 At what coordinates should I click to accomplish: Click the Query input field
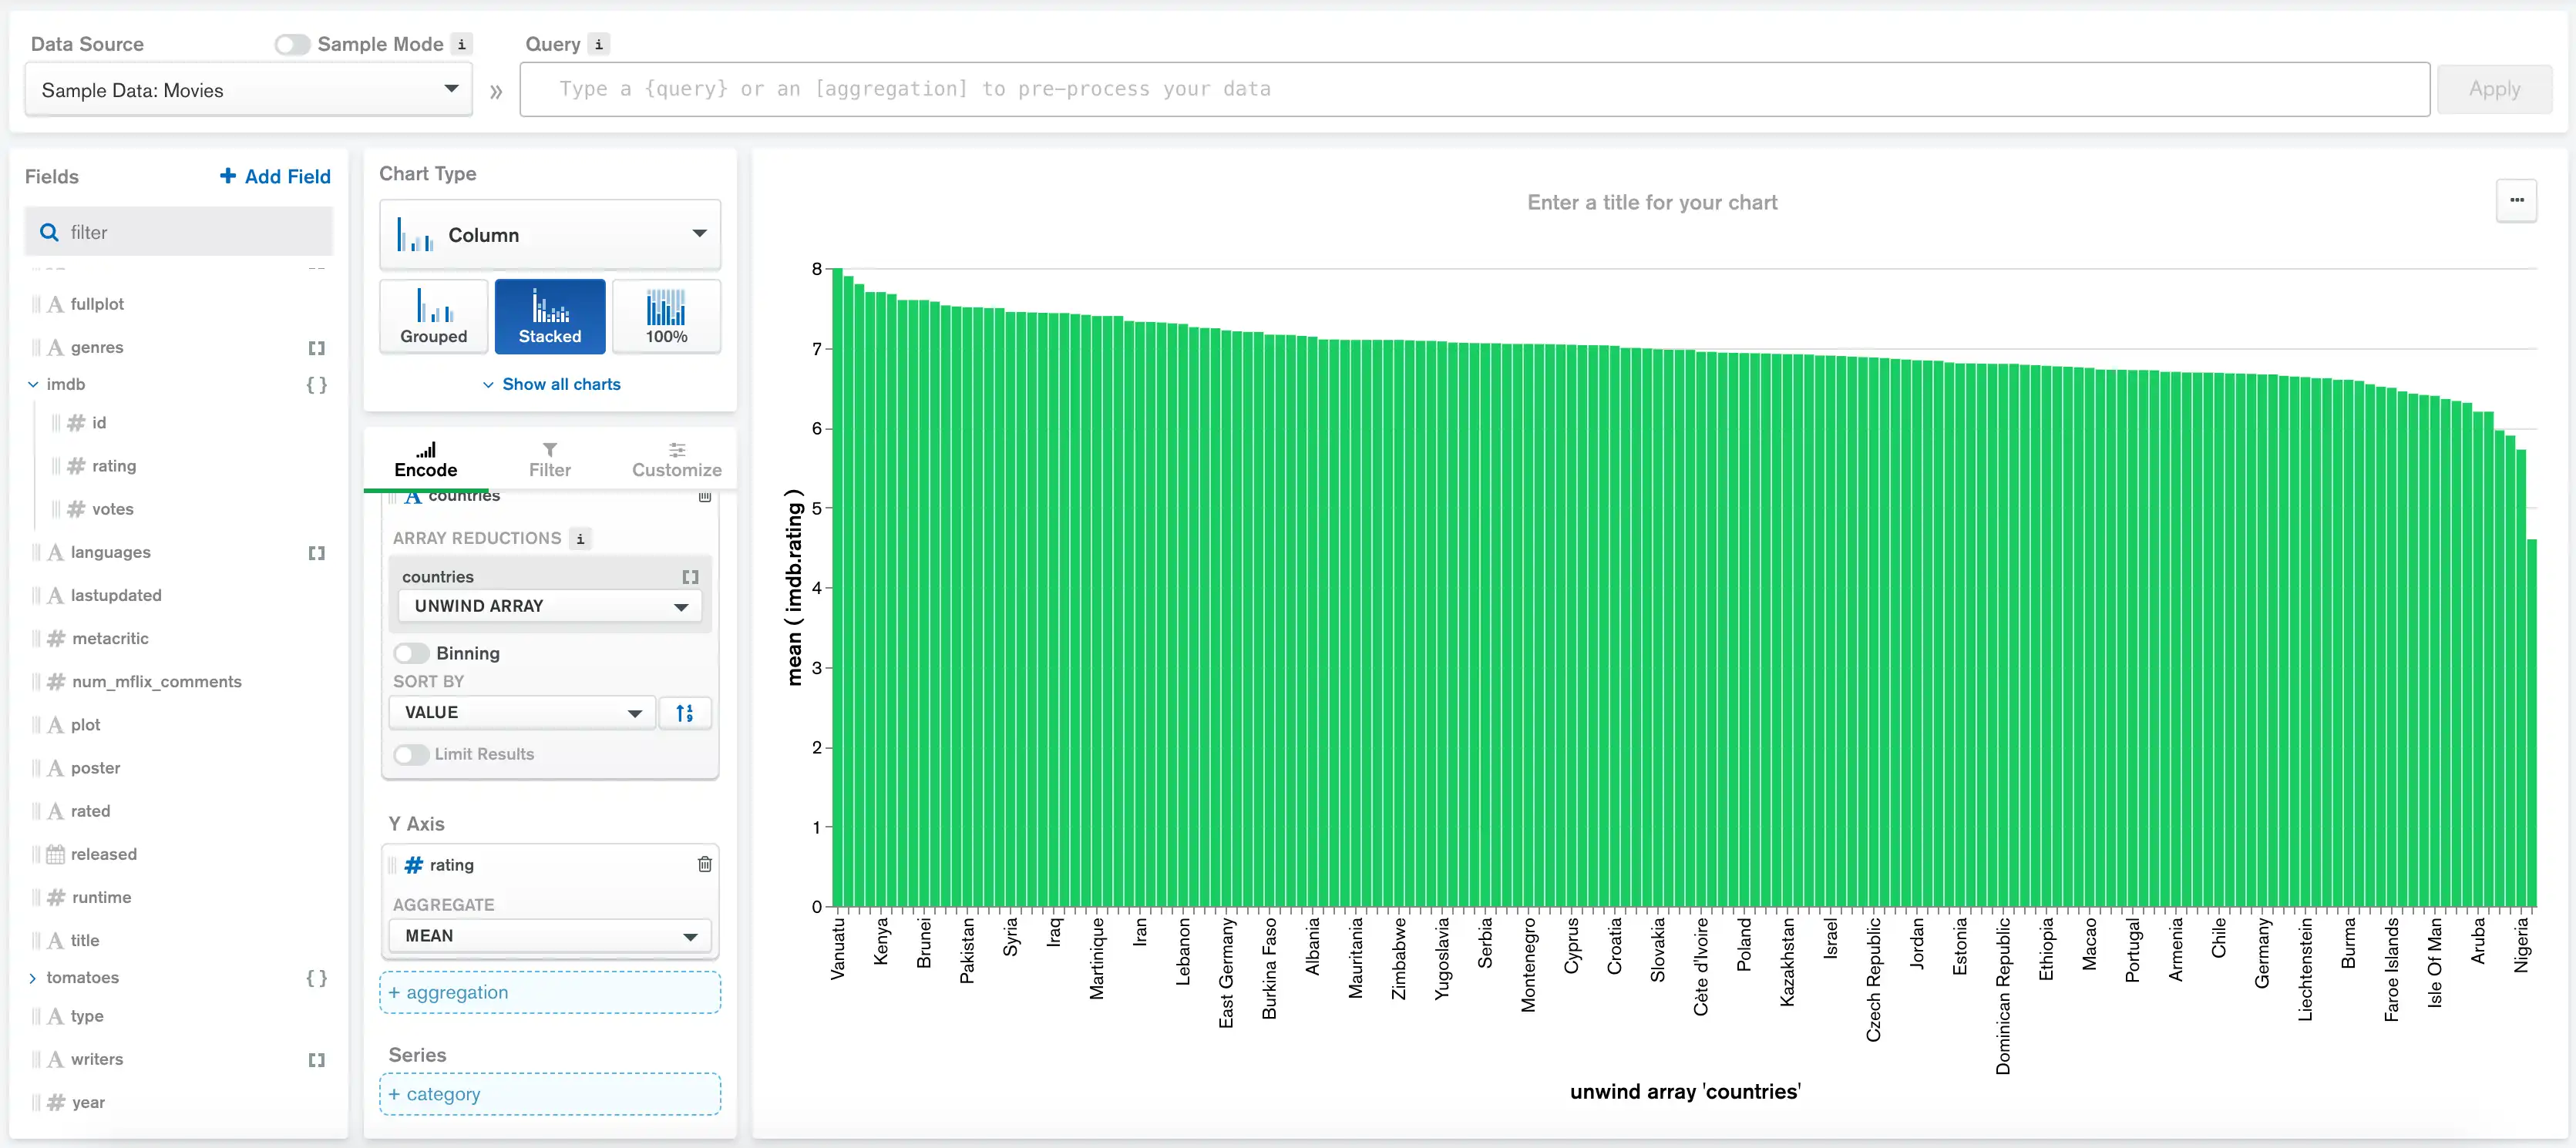click(1472, 90)
